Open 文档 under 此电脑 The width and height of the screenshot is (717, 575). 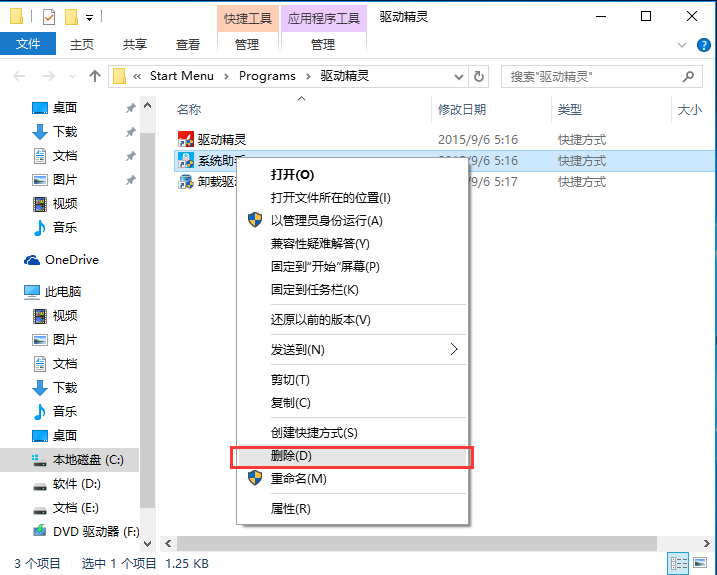click(x=64, y=364)
